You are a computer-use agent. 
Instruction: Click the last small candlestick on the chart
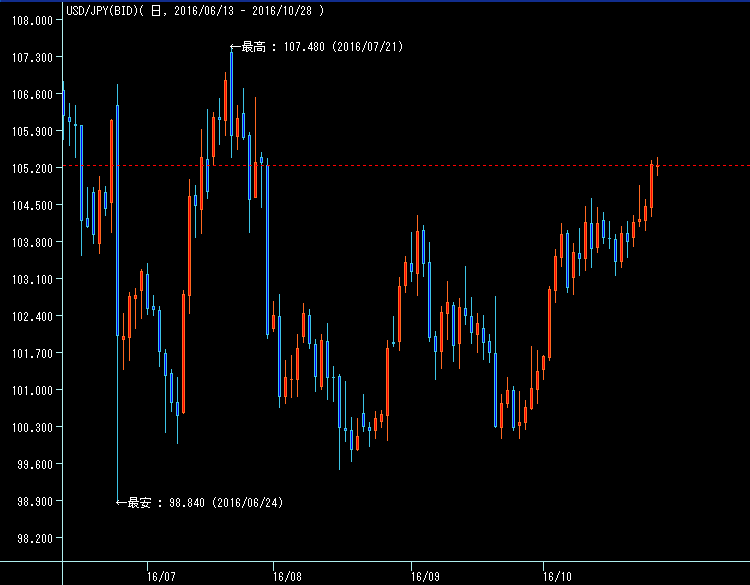pos(658,166)
